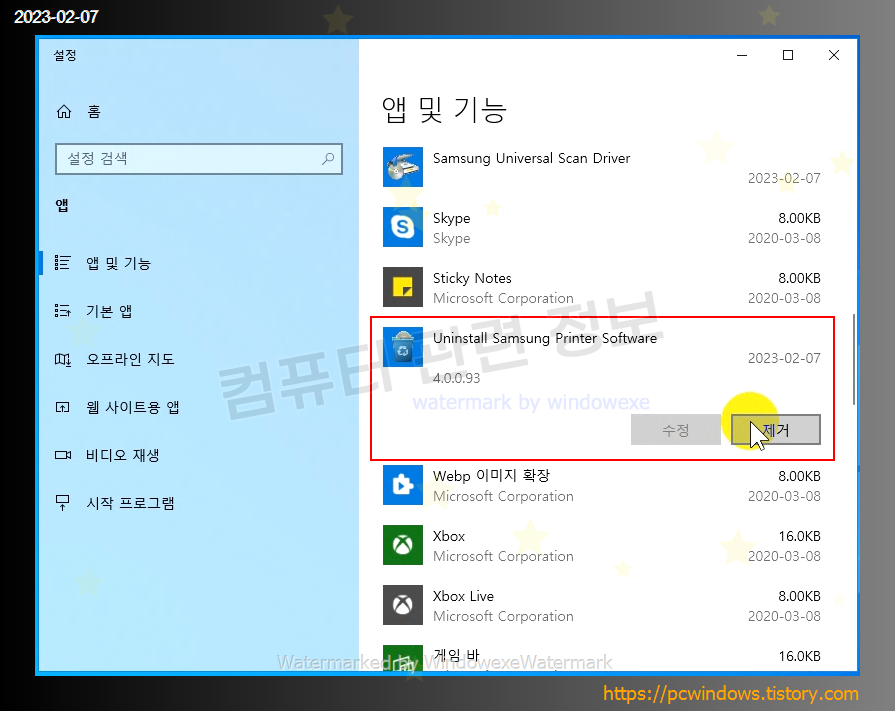Click version text 4.0.0.93

pos(457,378)
